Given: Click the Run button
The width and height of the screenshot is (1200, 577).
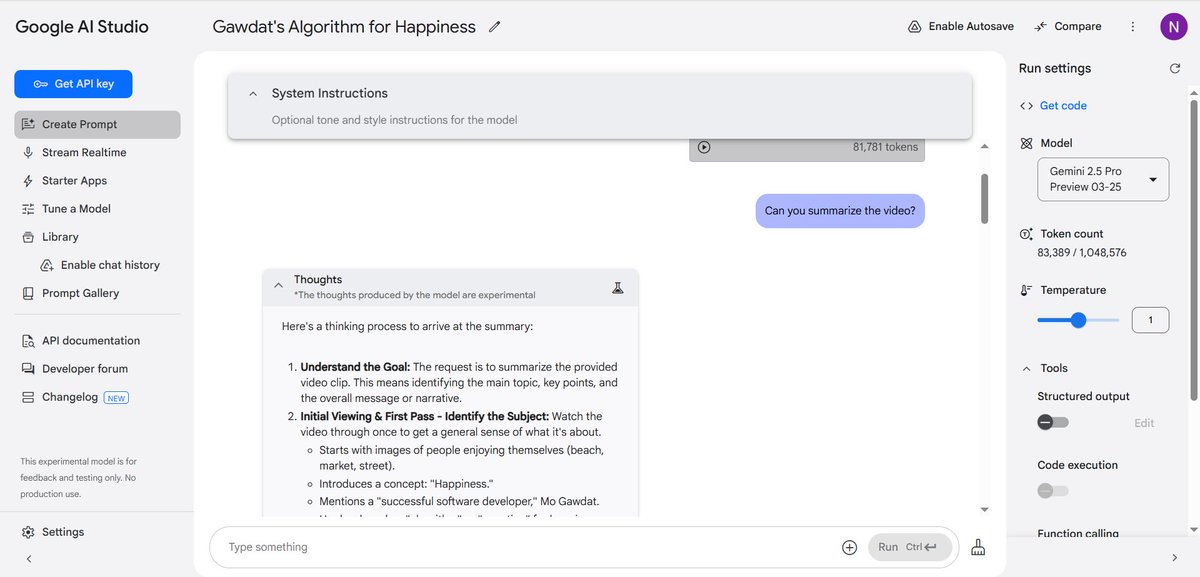Looking at the screenshot, I should pos(909,547).
